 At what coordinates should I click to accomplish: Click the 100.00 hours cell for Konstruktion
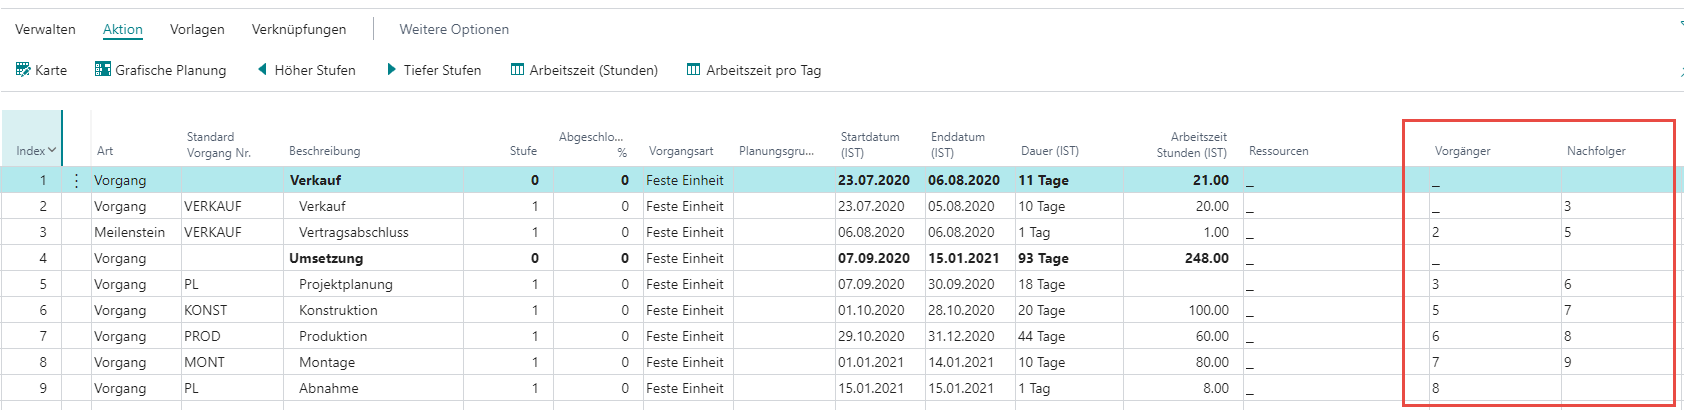click(x=1209, y=311)
